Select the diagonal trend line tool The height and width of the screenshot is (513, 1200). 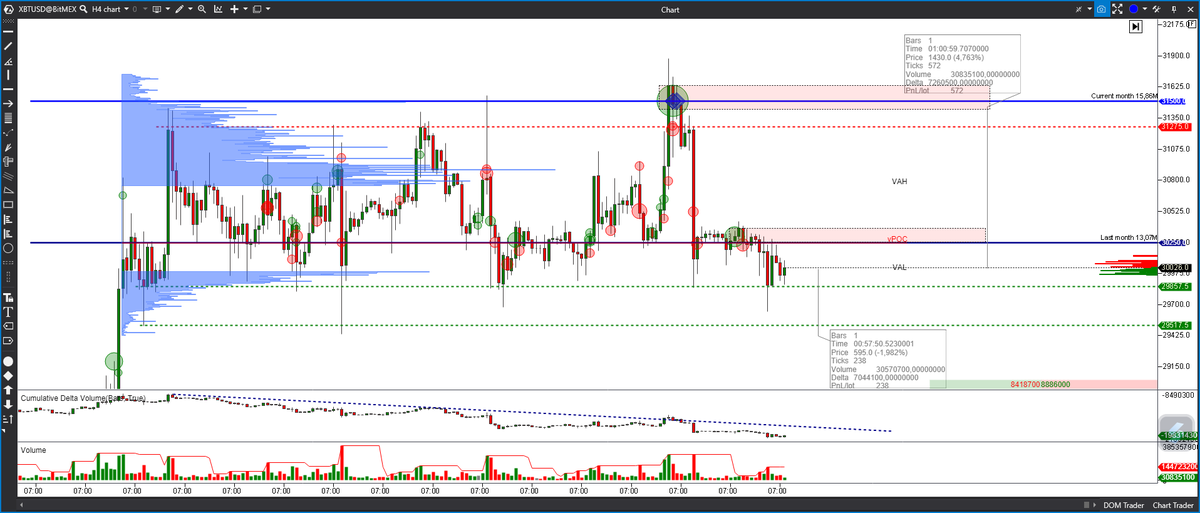pos(8,46)
